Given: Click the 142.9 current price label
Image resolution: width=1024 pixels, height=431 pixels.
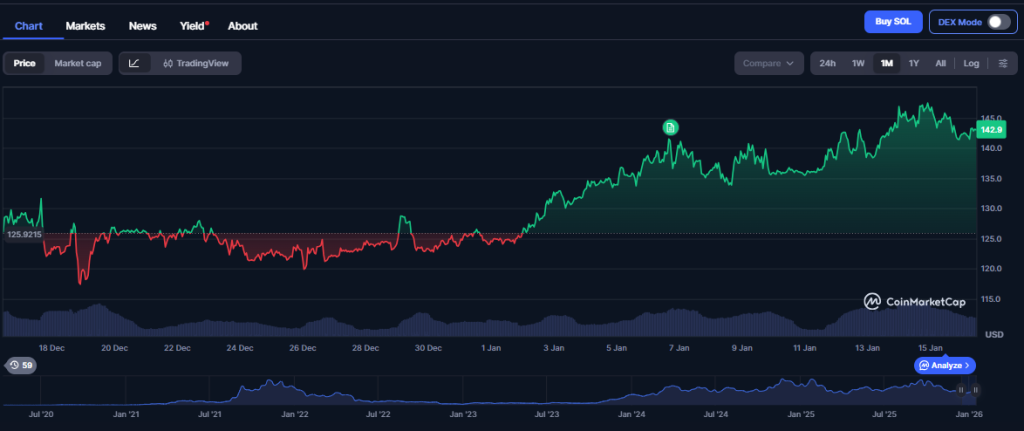Looking at the screenshot, I should coord(991,130).
